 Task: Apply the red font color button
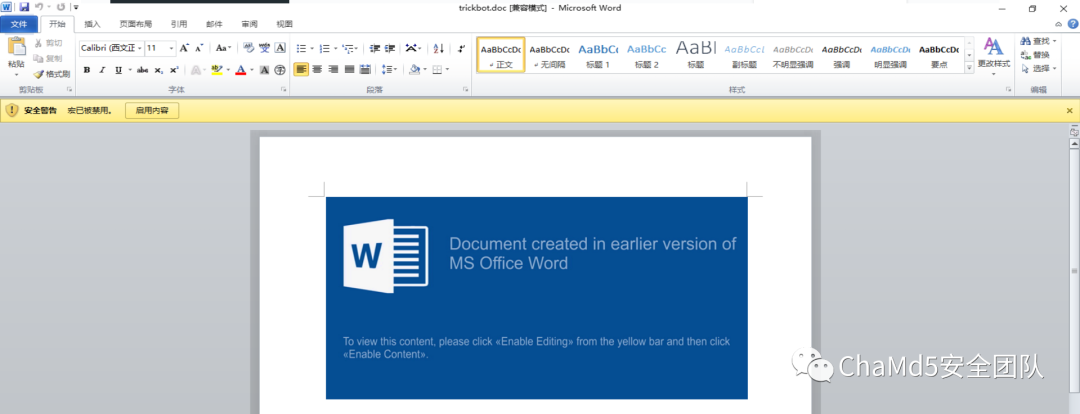pyautogui.click(x=240, y=70)
